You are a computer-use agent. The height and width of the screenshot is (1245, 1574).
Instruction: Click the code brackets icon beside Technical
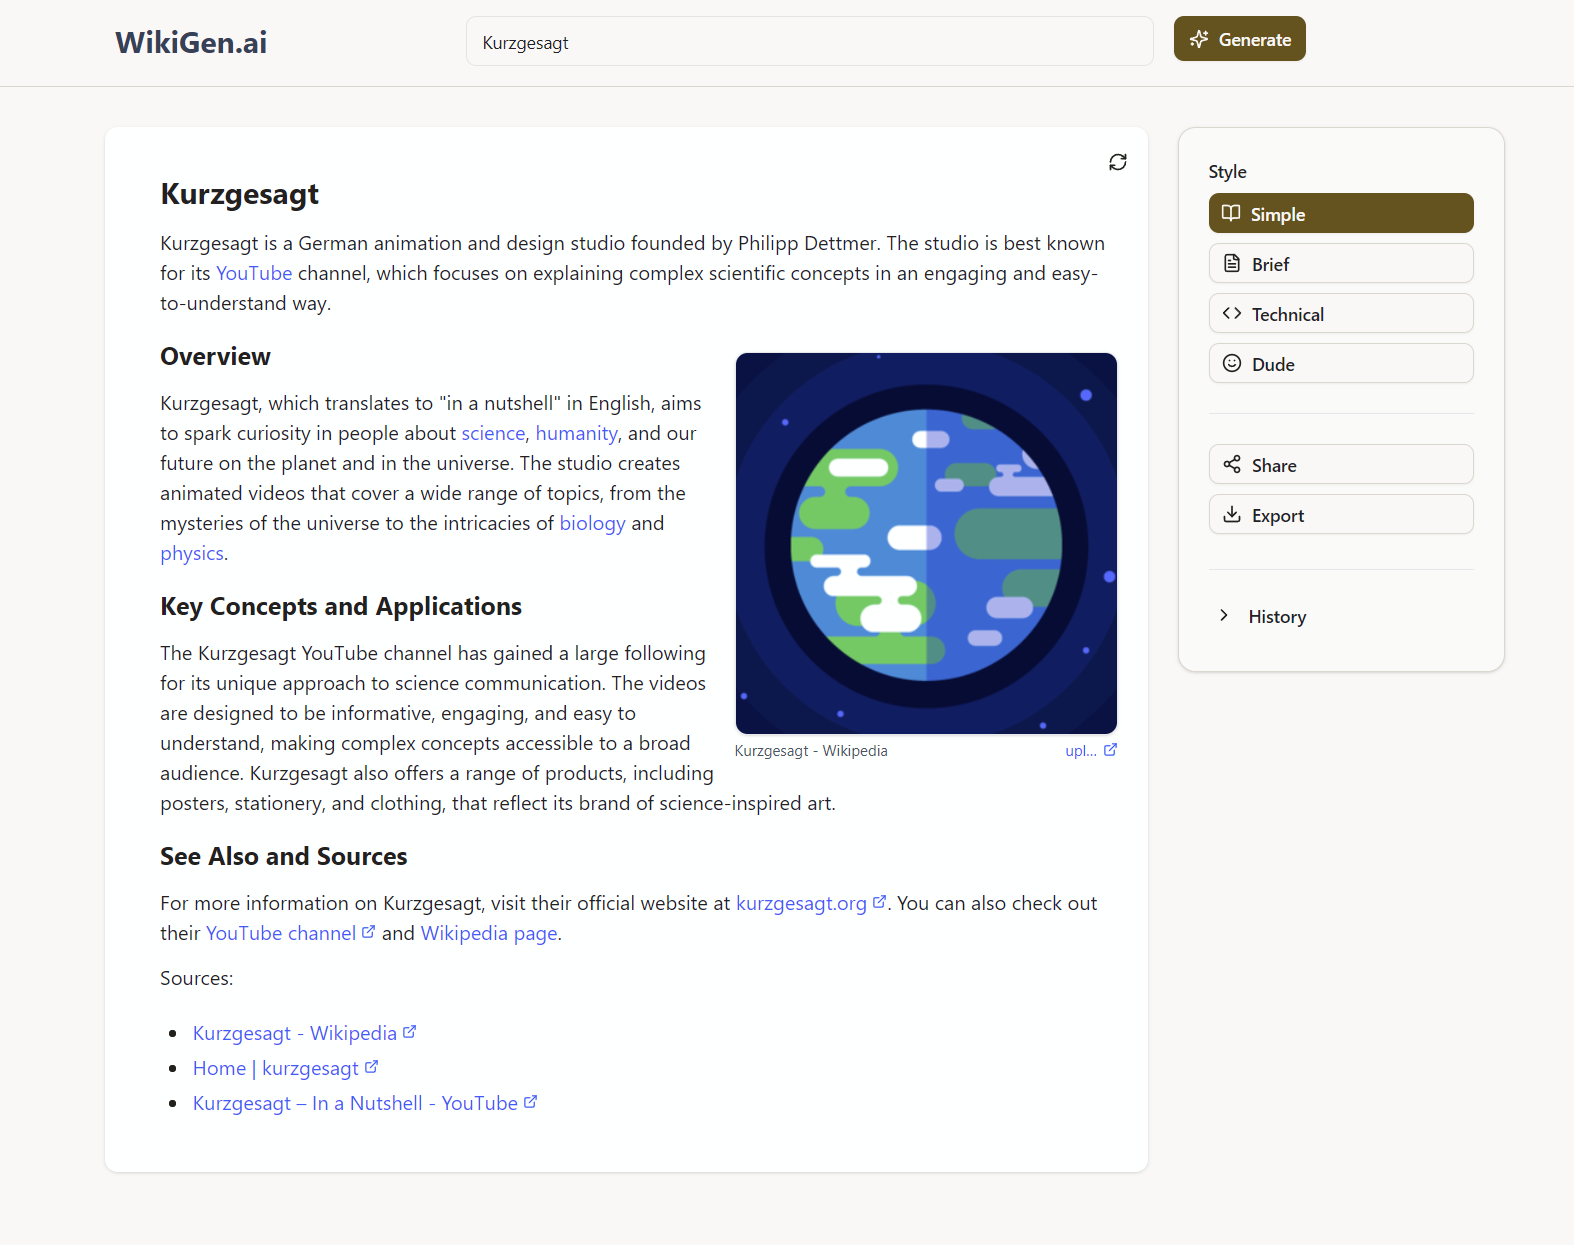pos(1232,313)
